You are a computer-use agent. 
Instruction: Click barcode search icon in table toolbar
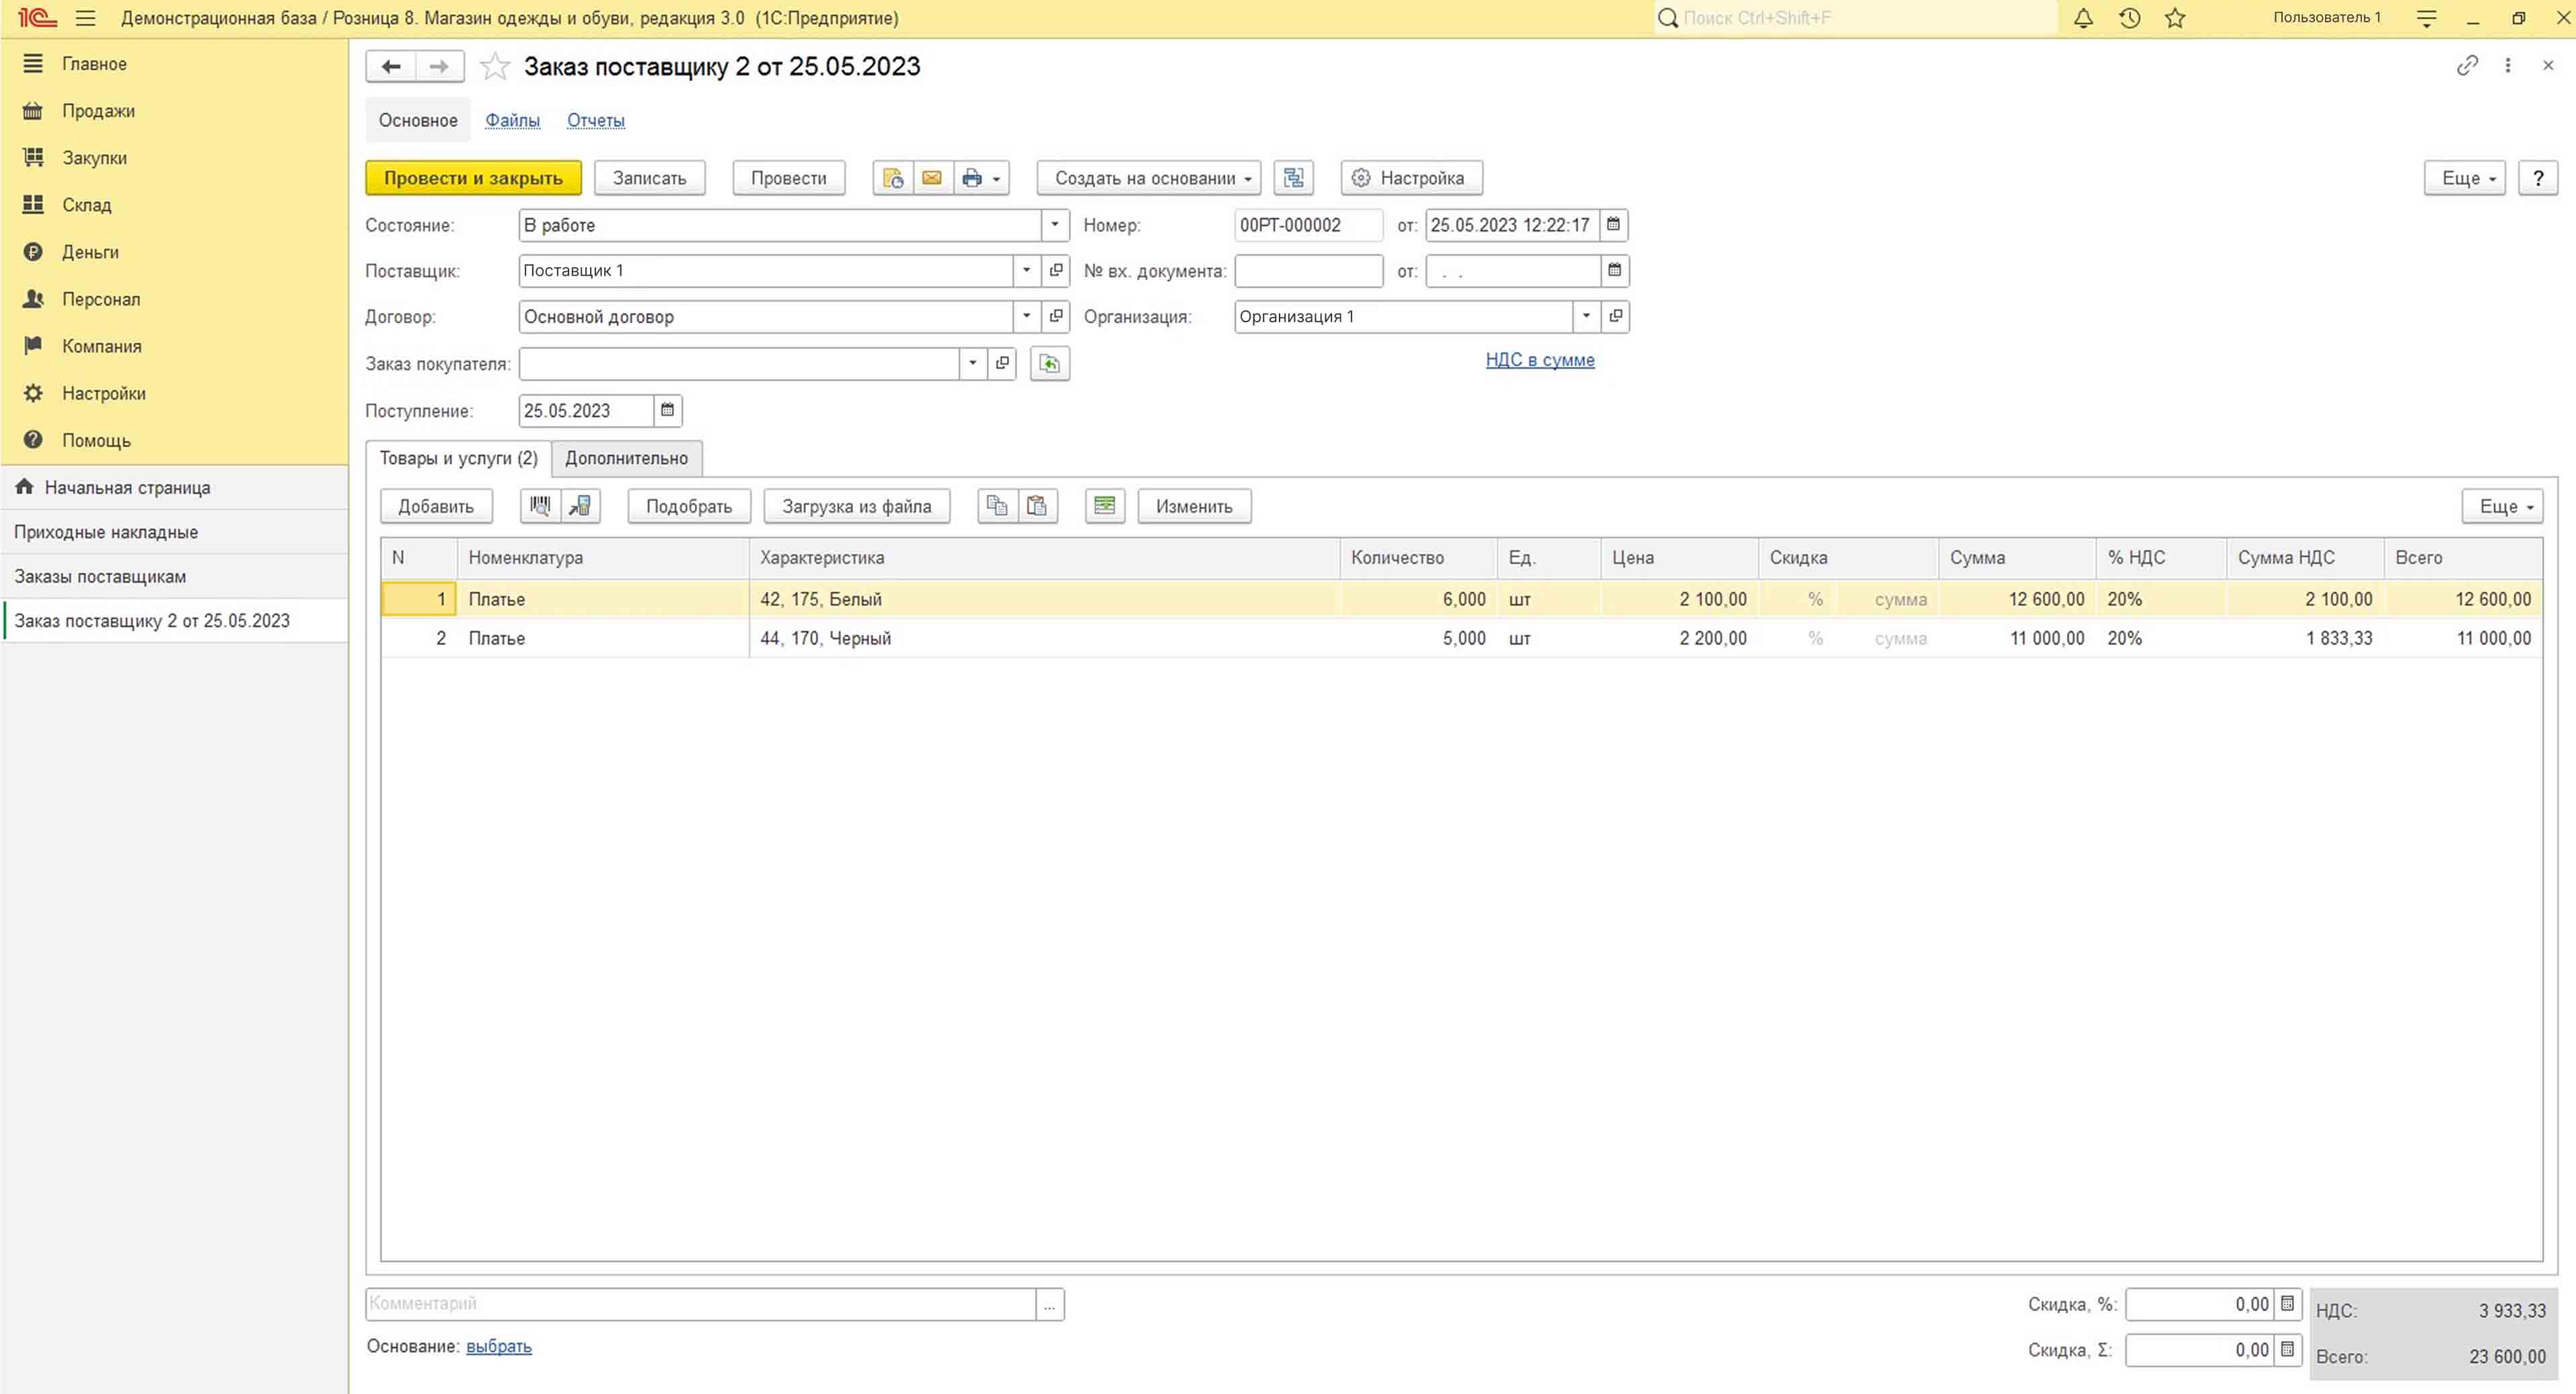tap(540, 506)
